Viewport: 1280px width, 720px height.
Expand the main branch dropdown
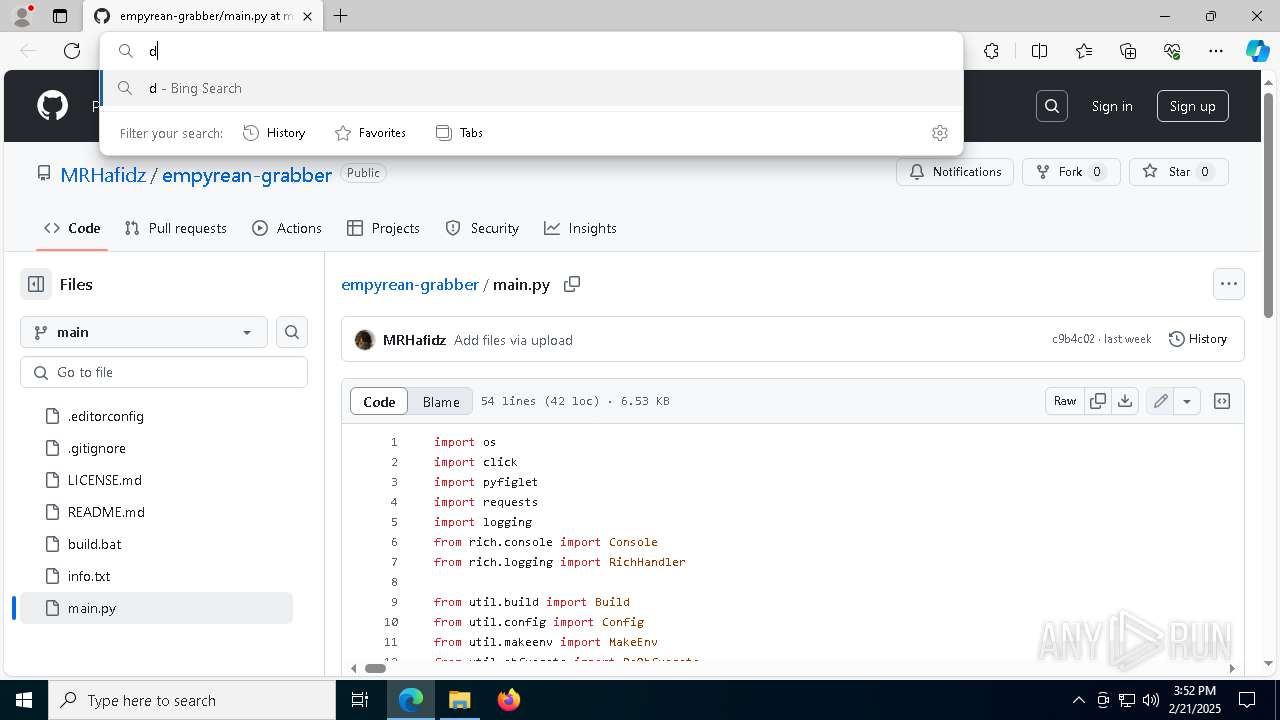pos(144,332)
